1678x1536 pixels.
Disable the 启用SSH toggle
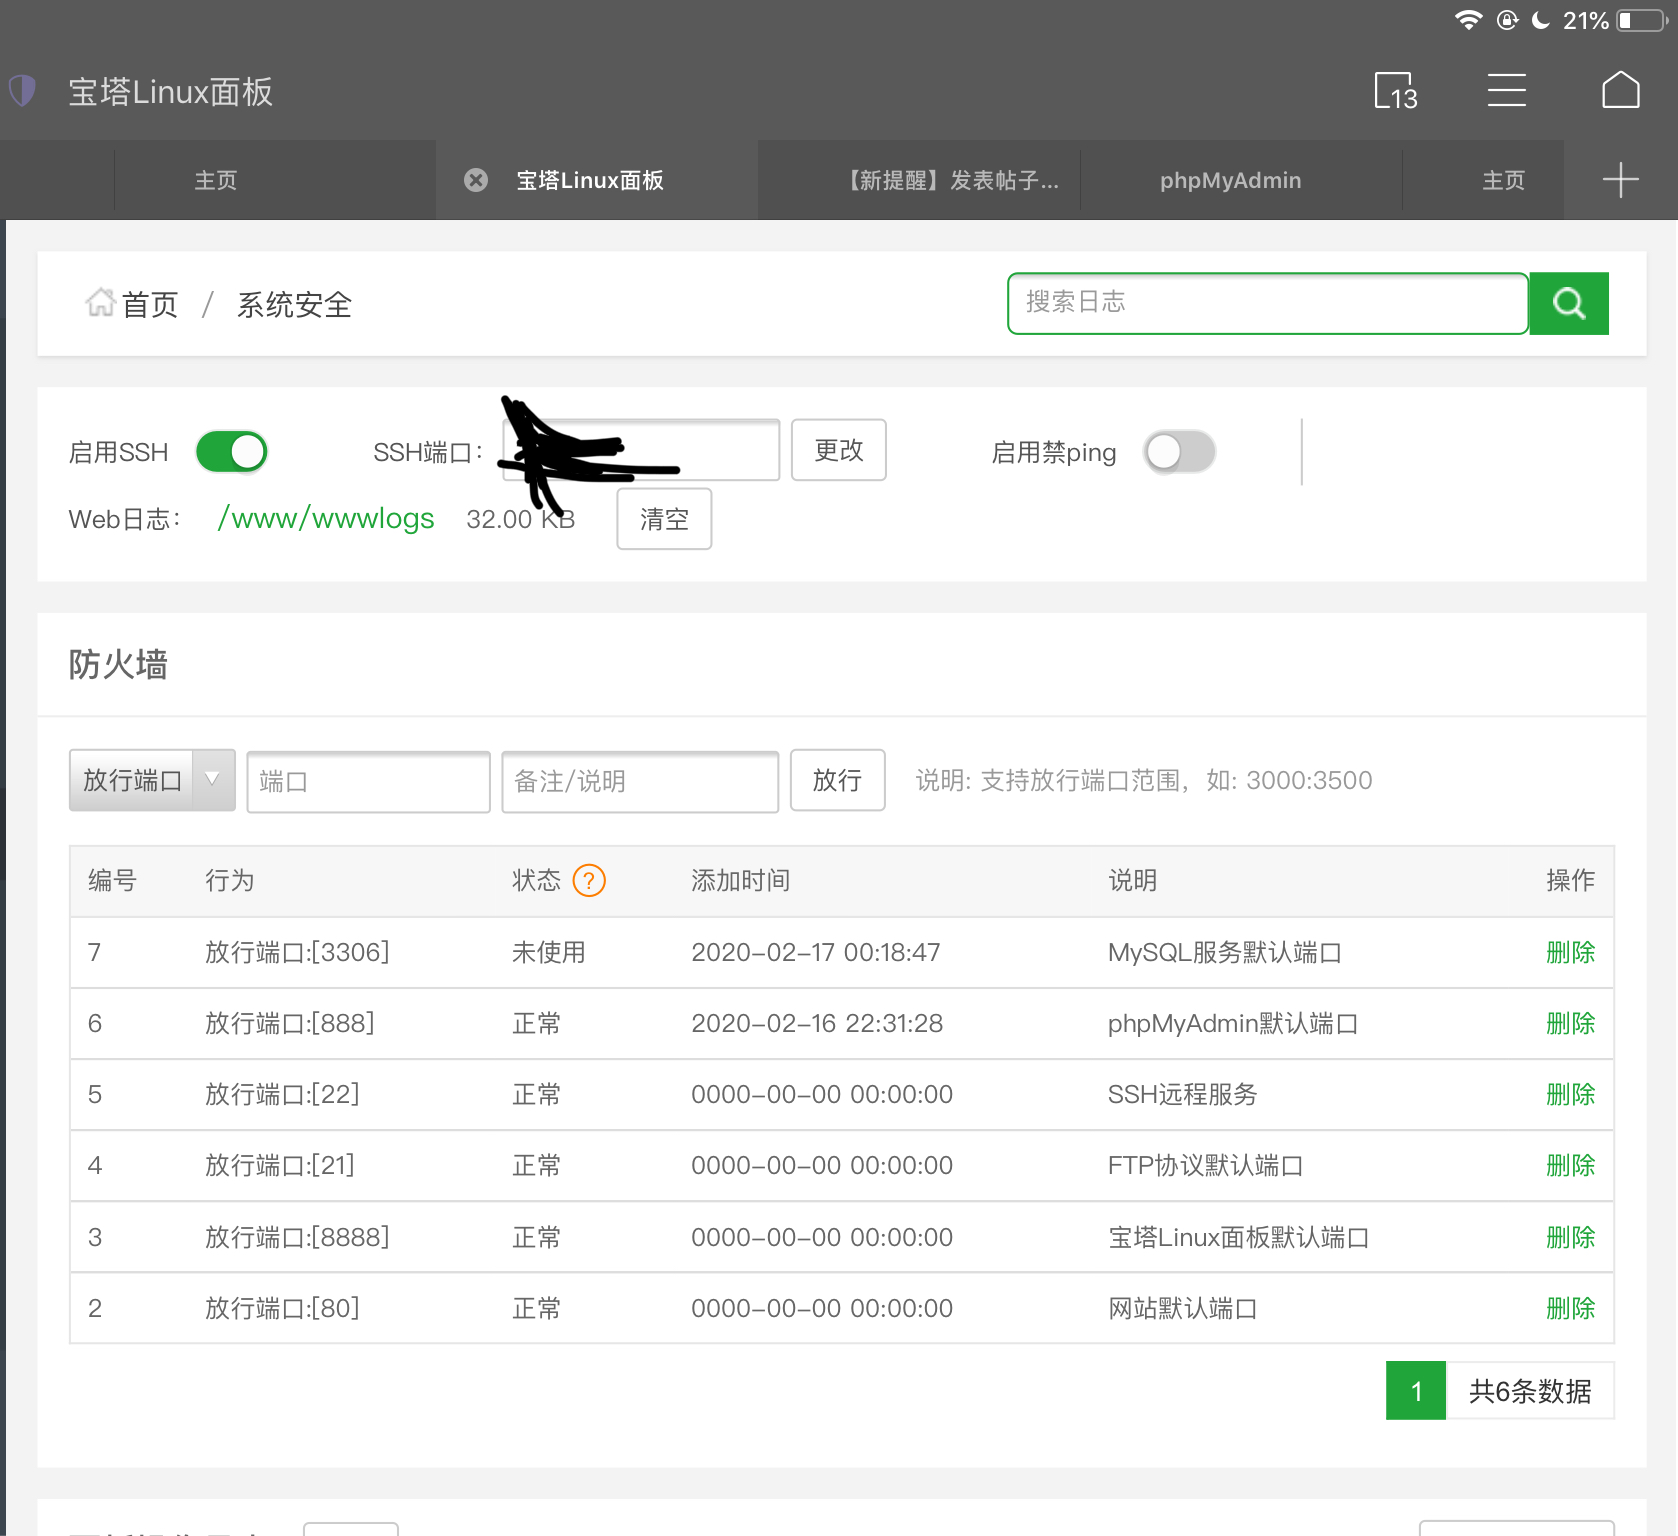[232, 452]
